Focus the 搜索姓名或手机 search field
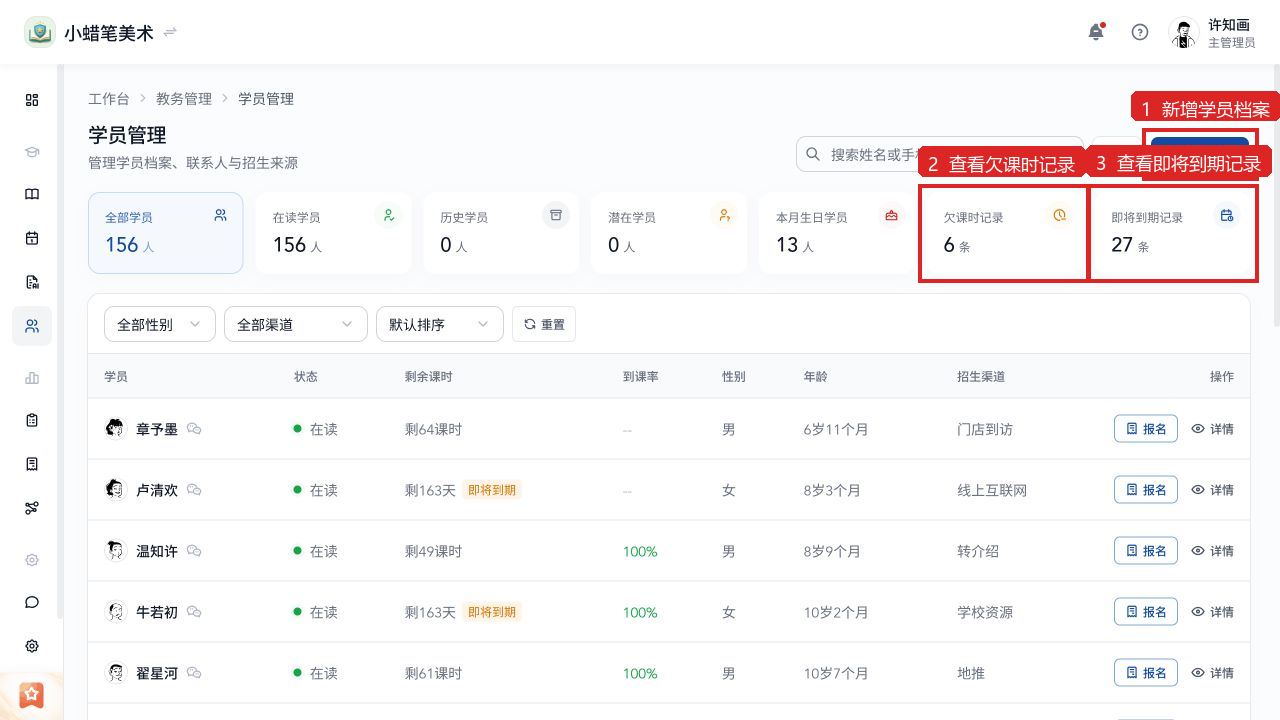This screenshot has height=720, width=1280. pyautogui.click(x=940, y=154)
